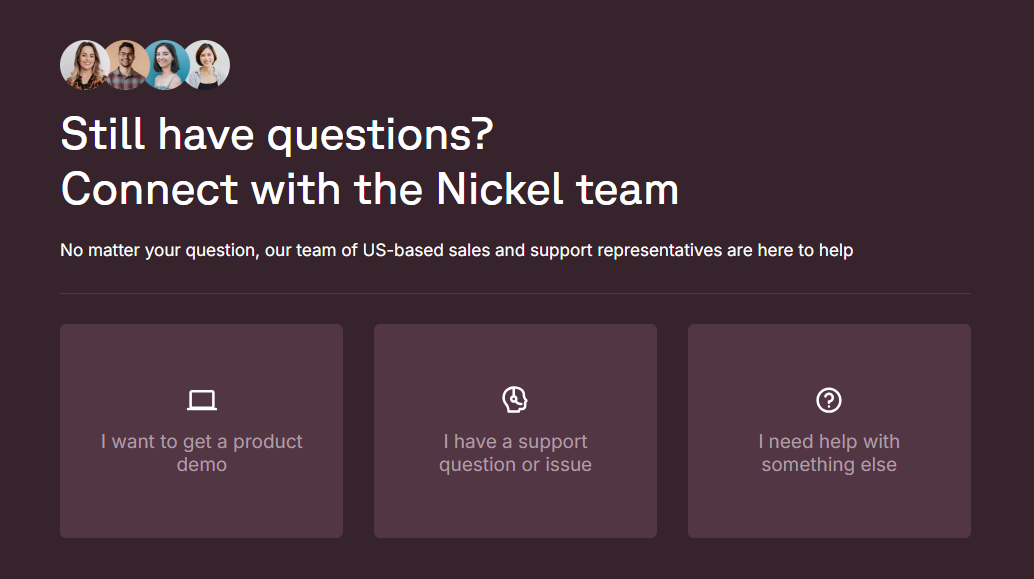
Task: Click the 'Still have questions?' heading
Action: coord(278,131)
